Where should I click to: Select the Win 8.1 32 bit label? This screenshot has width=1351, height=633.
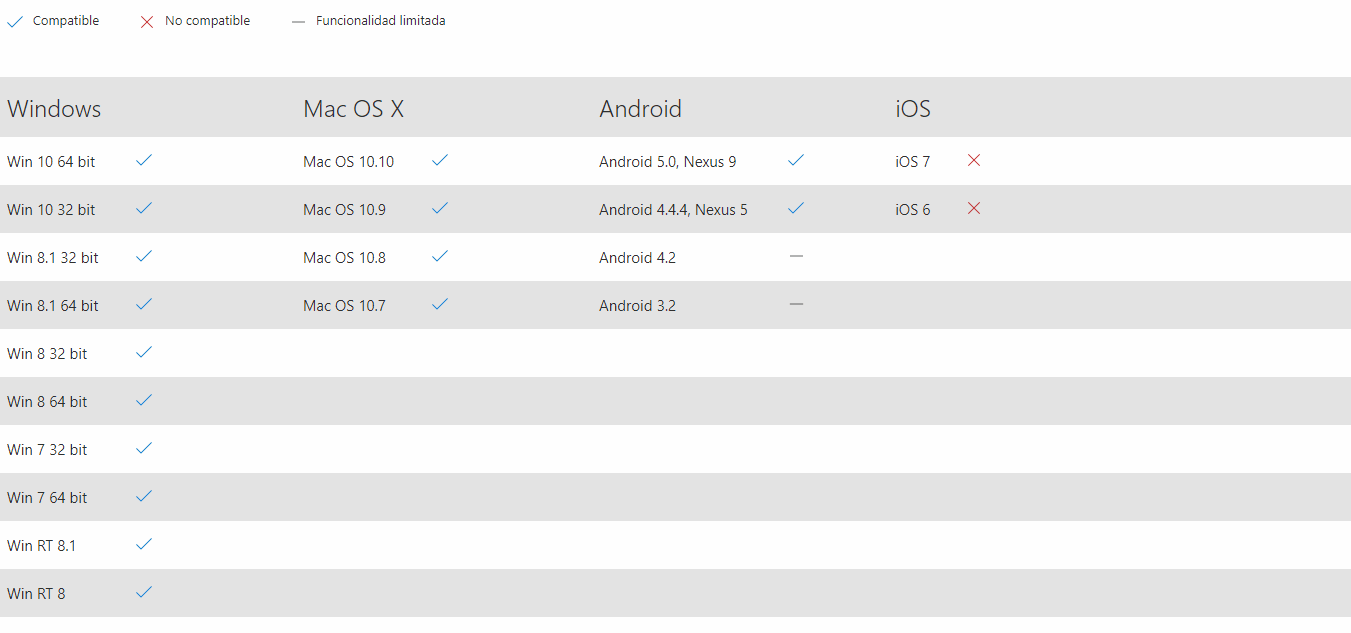click(x=53, y=258)
